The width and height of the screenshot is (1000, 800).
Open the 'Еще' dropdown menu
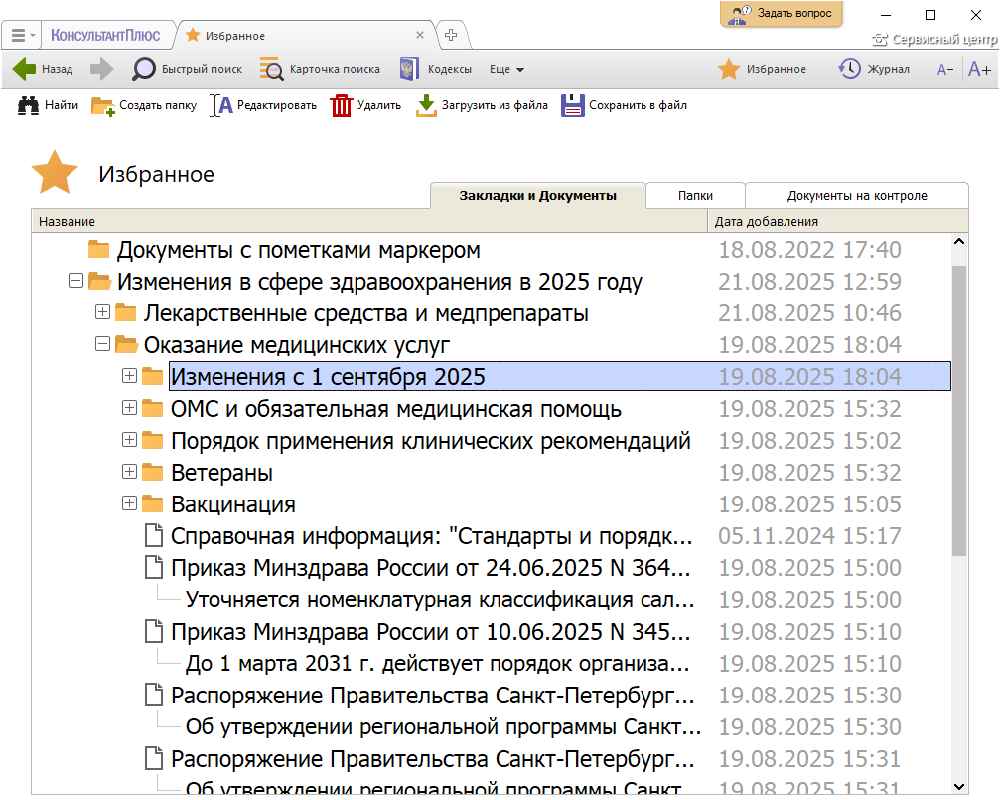coord(507,70)
